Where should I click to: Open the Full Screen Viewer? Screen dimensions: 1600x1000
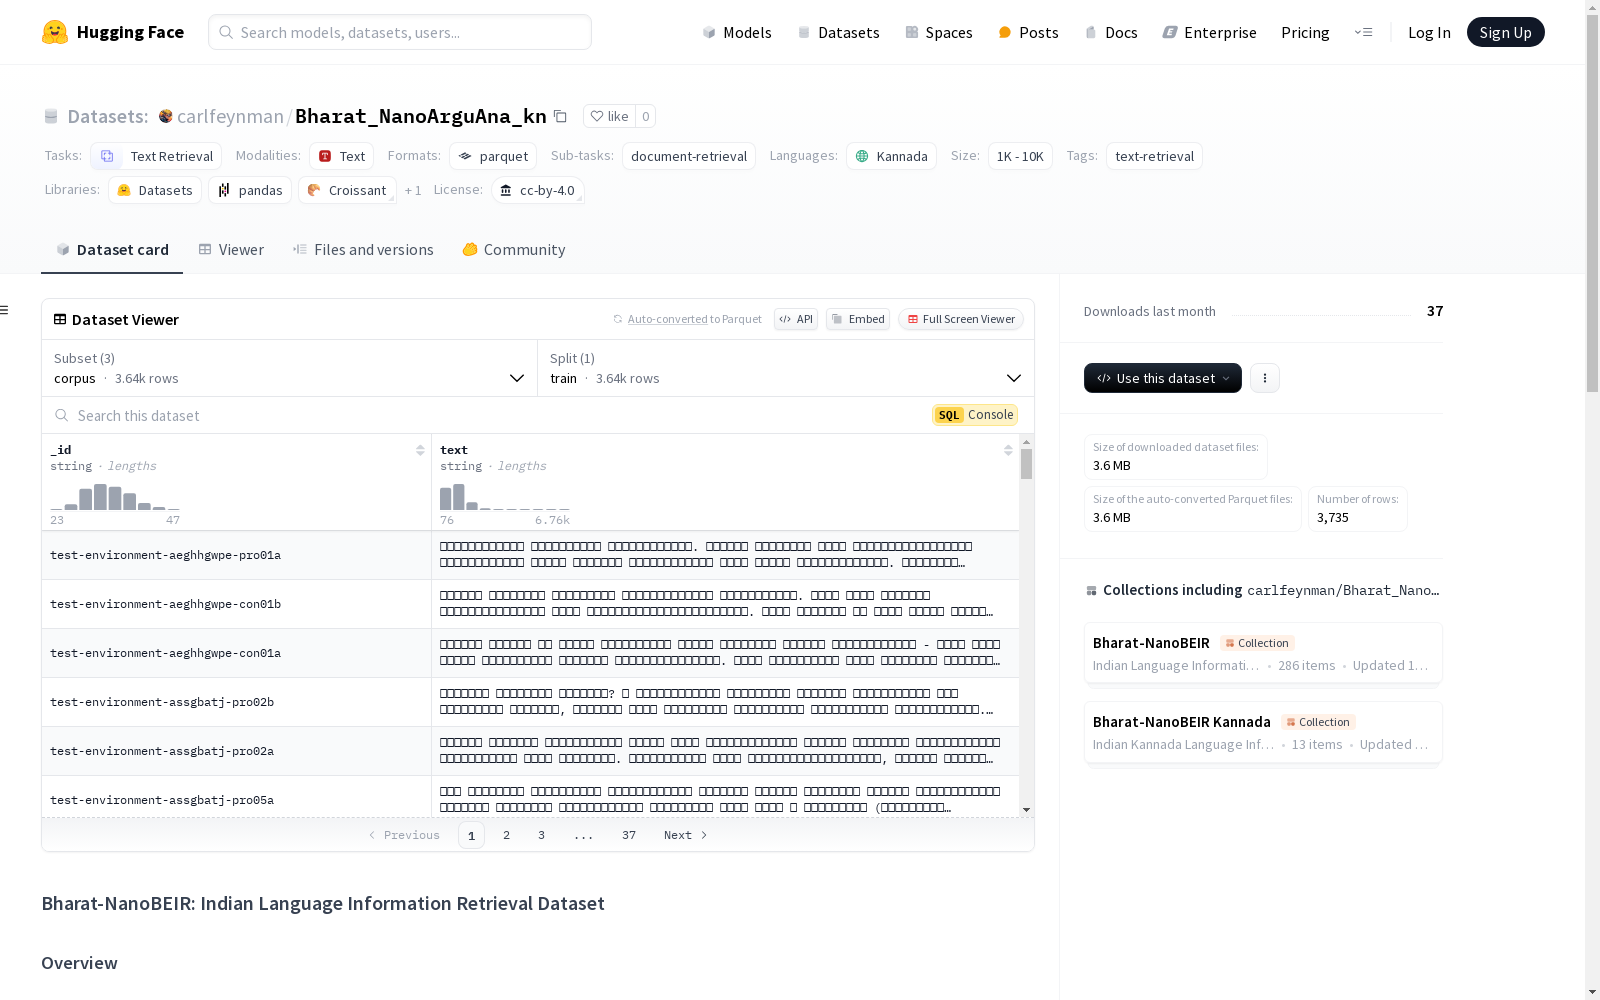pos(961,319)
